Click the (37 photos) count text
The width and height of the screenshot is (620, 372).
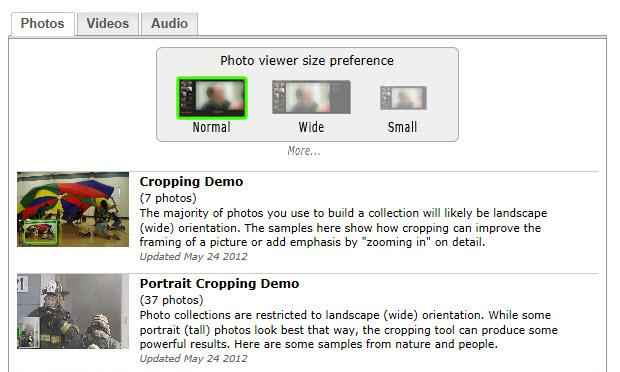[x=172, y=300]
